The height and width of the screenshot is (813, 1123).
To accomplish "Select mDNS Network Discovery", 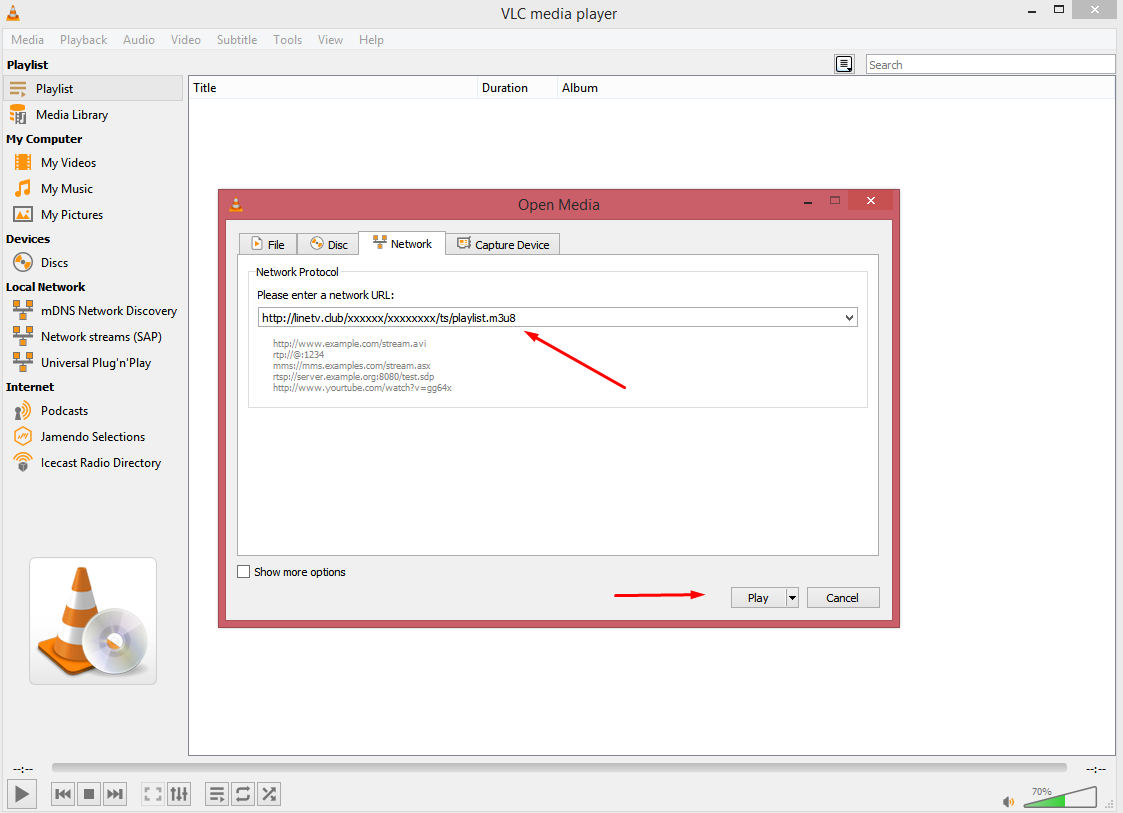I will pos(93,311).
